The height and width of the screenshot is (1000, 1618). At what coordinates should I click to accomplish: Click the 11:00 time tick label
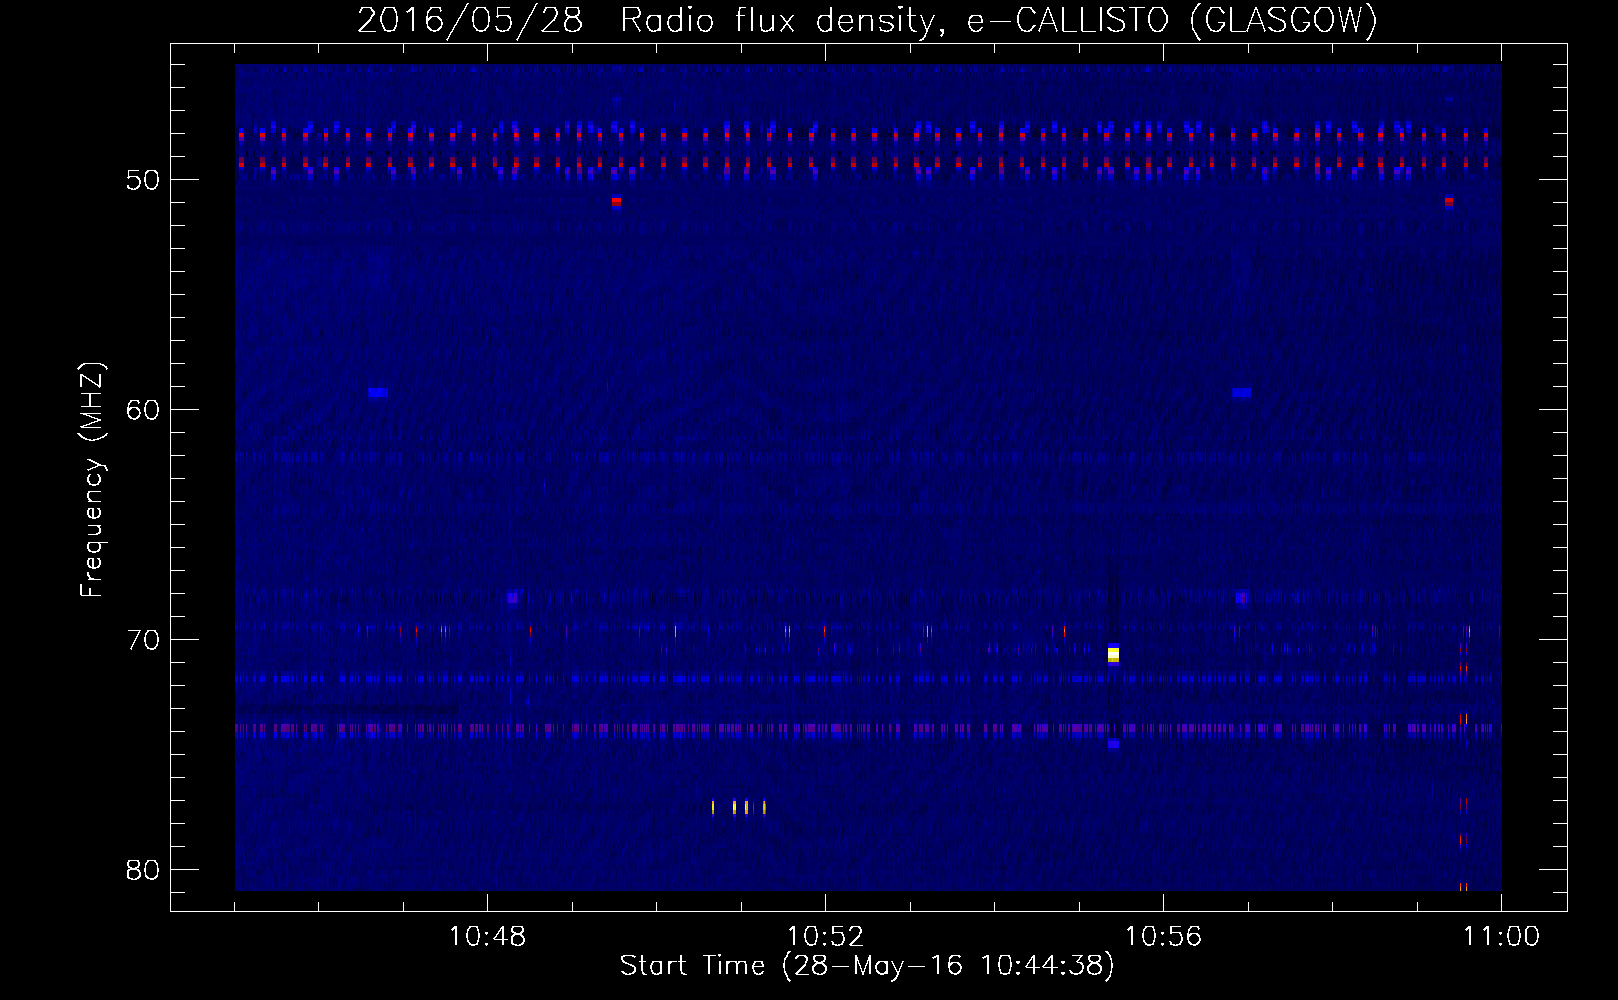pos(1501,937)
